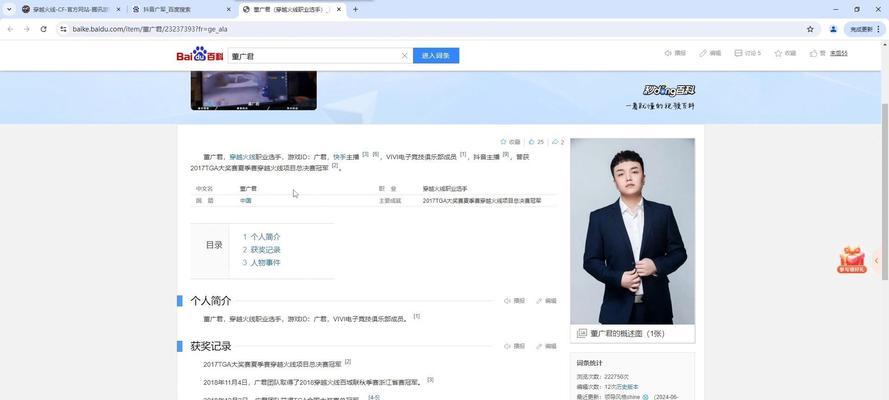Click the red gift box icon
Viewport: 889px width, 400px height.
coord(852,260)
